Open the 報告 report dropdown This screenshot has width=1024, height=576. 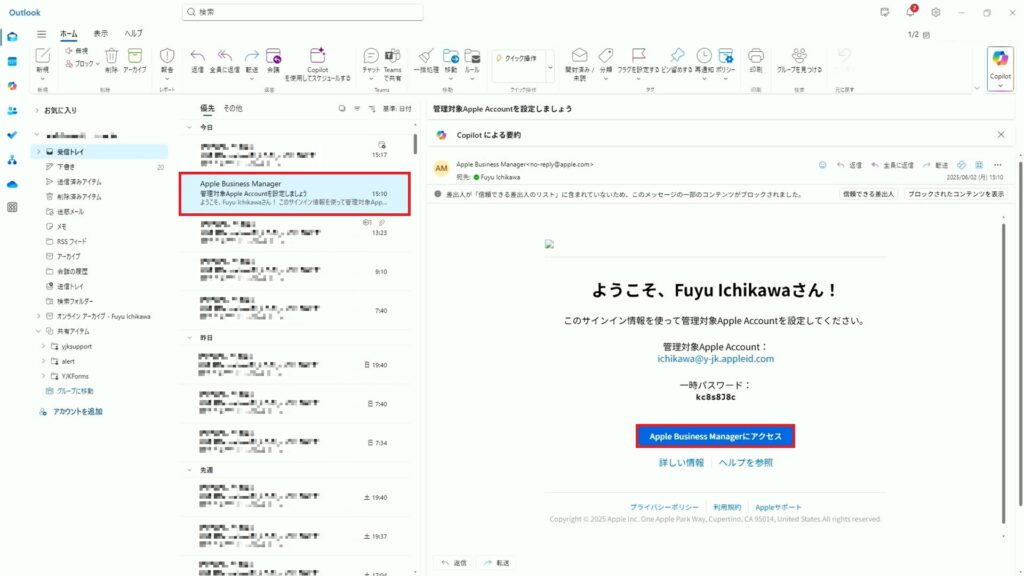tap(167, 79)
